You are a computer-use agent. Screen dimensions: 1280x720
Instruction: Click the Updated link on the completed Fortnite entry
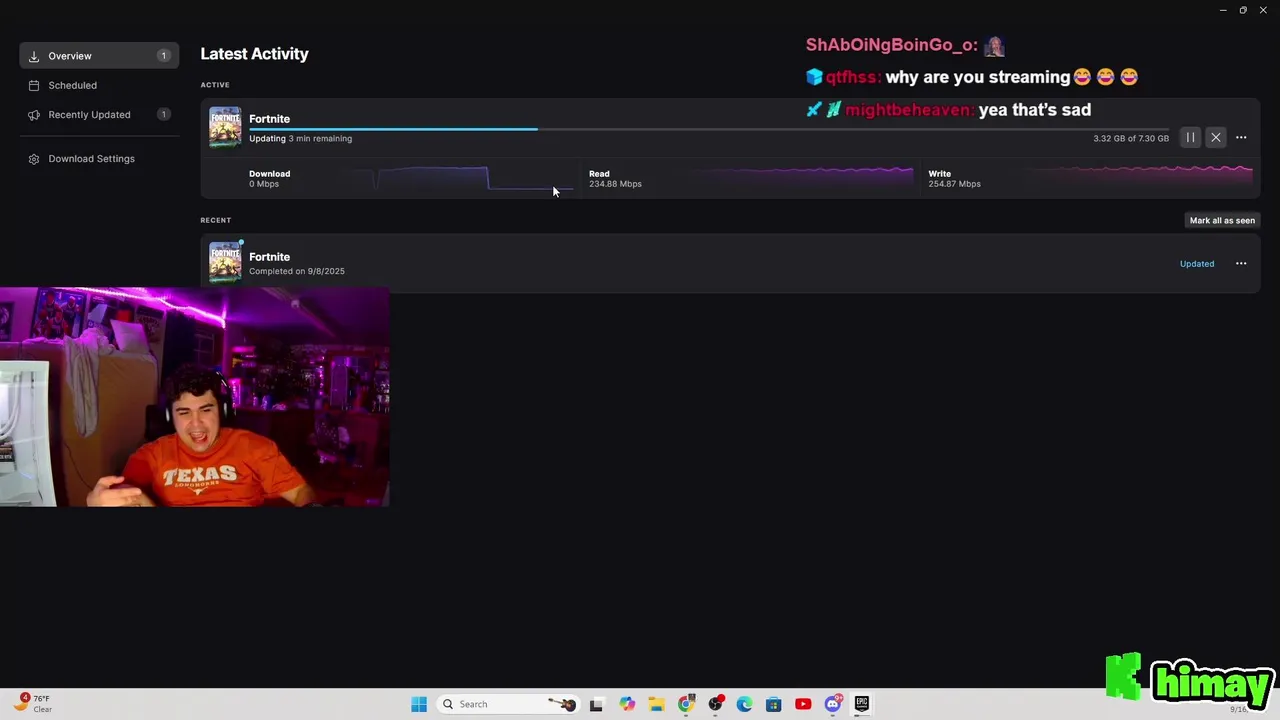click(x=1196, y=264)
